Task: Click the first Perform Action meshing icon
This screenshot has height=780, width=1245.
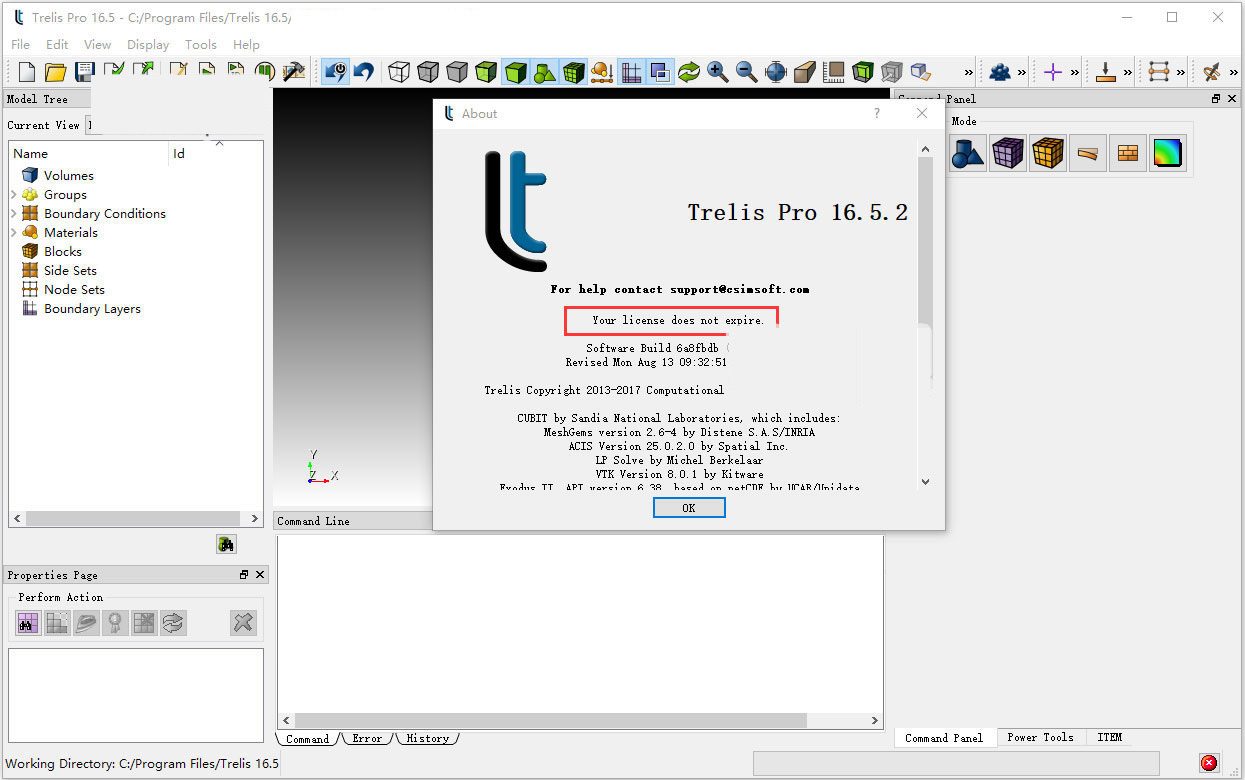Action: [x=27, y=622]
